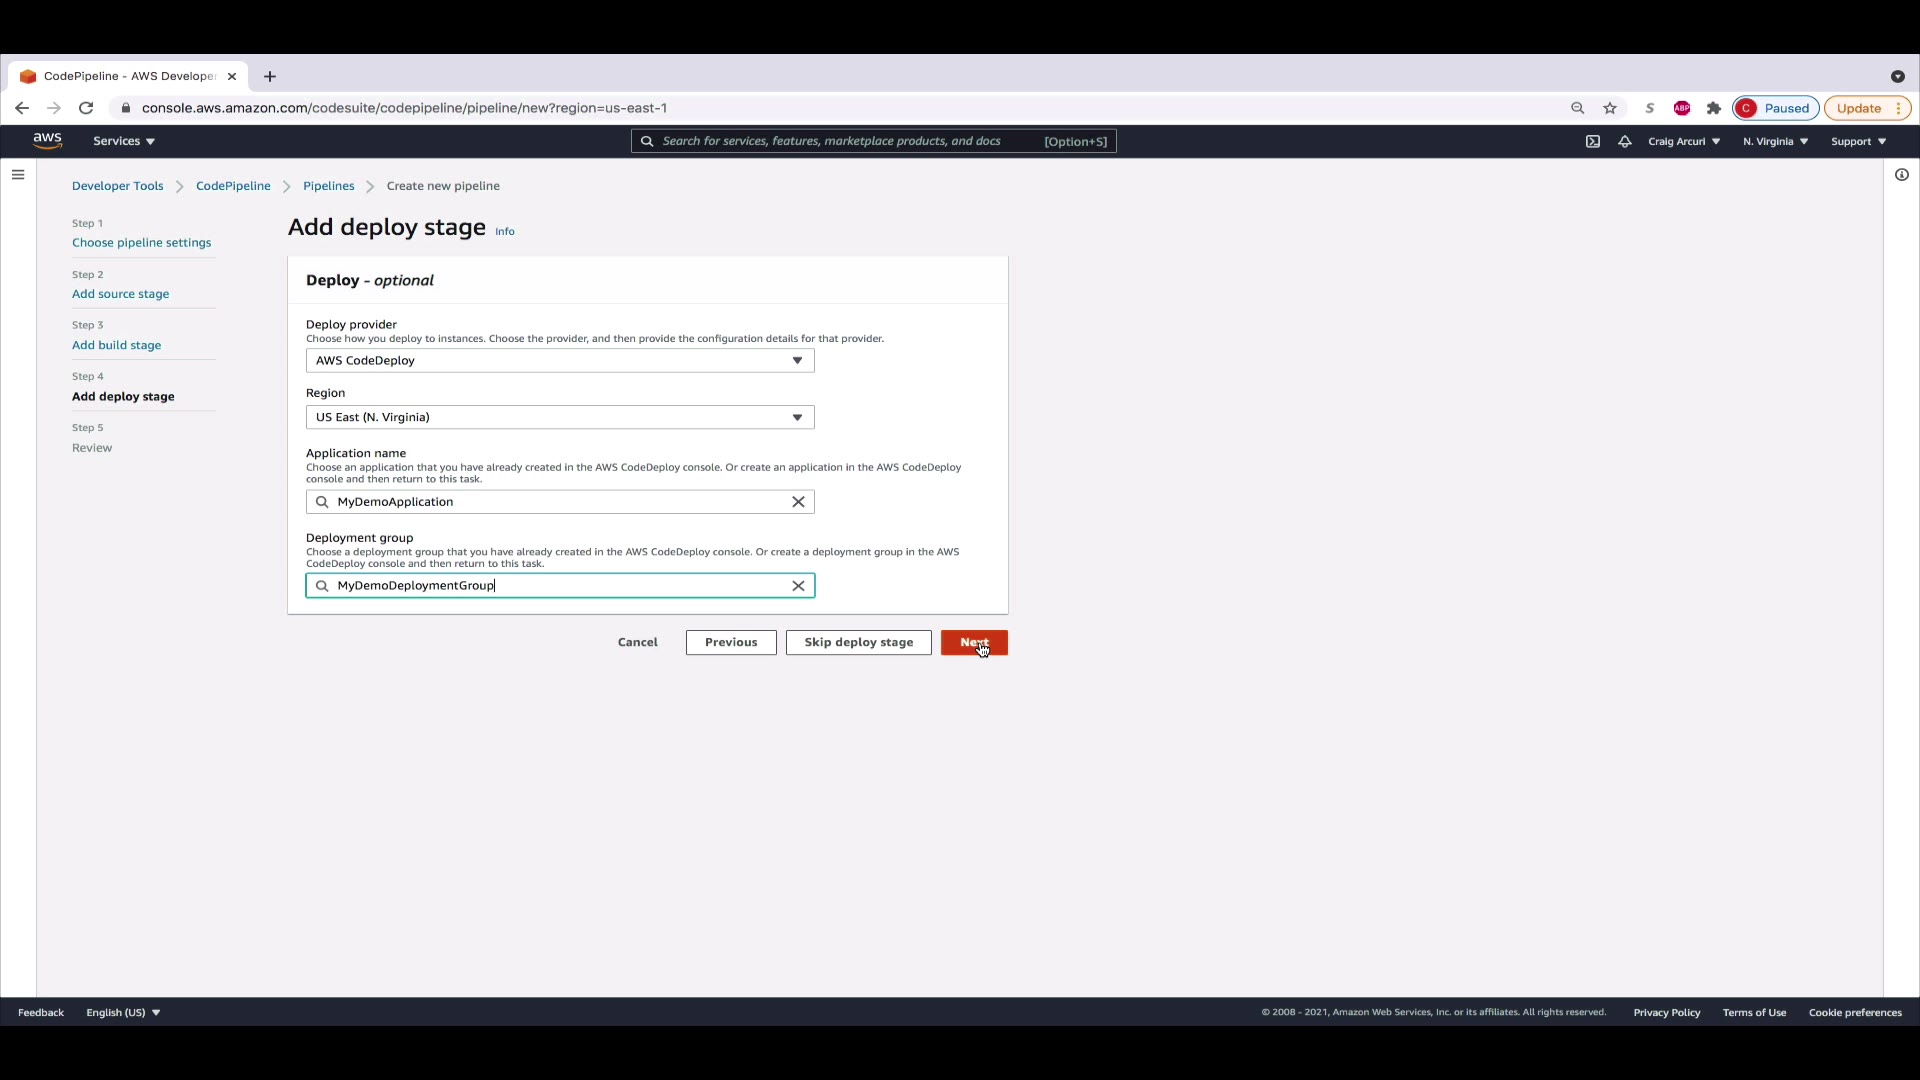Go to Choose pipeline settings step
This screenshot has height=1080, width=1920.
pos(141,243)
